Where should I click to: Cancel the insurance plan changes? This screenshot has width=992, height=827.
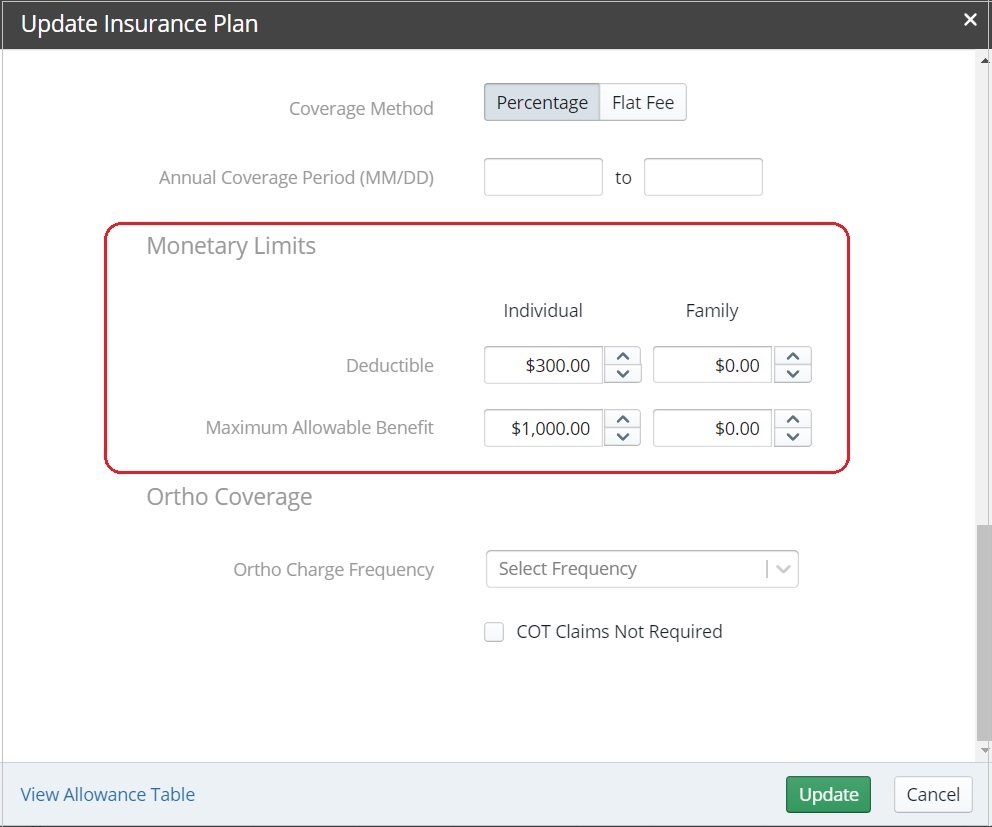932,794
